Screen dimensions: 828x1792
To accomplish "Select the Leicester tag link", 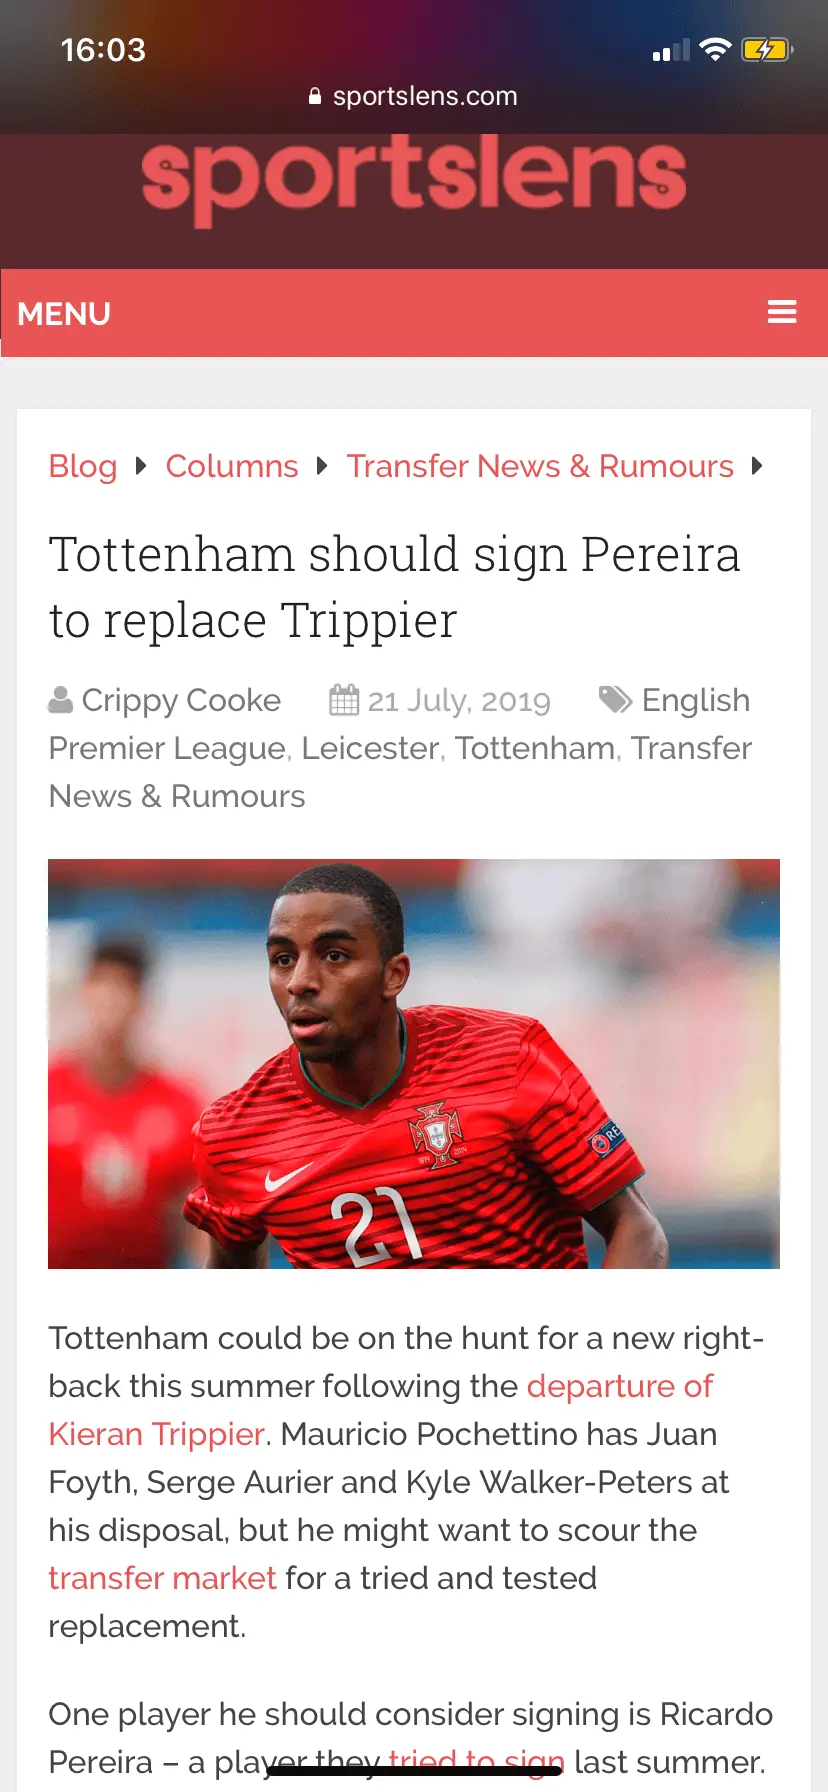I will tap(370, 748).
